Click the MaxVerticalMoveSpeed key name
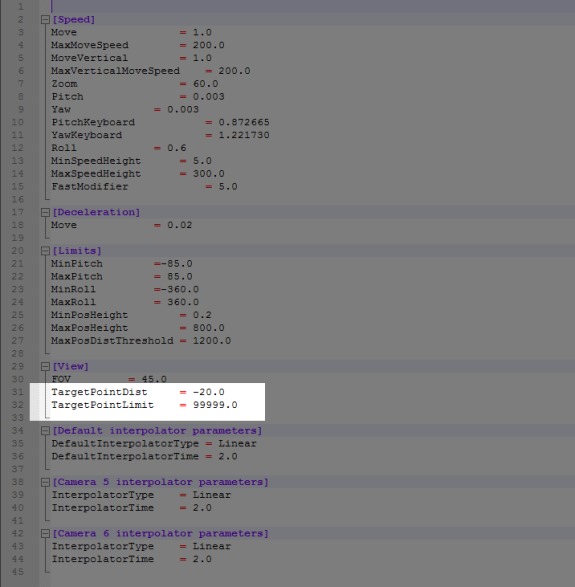This screenshot has height=587, width=575. (116, 71)
